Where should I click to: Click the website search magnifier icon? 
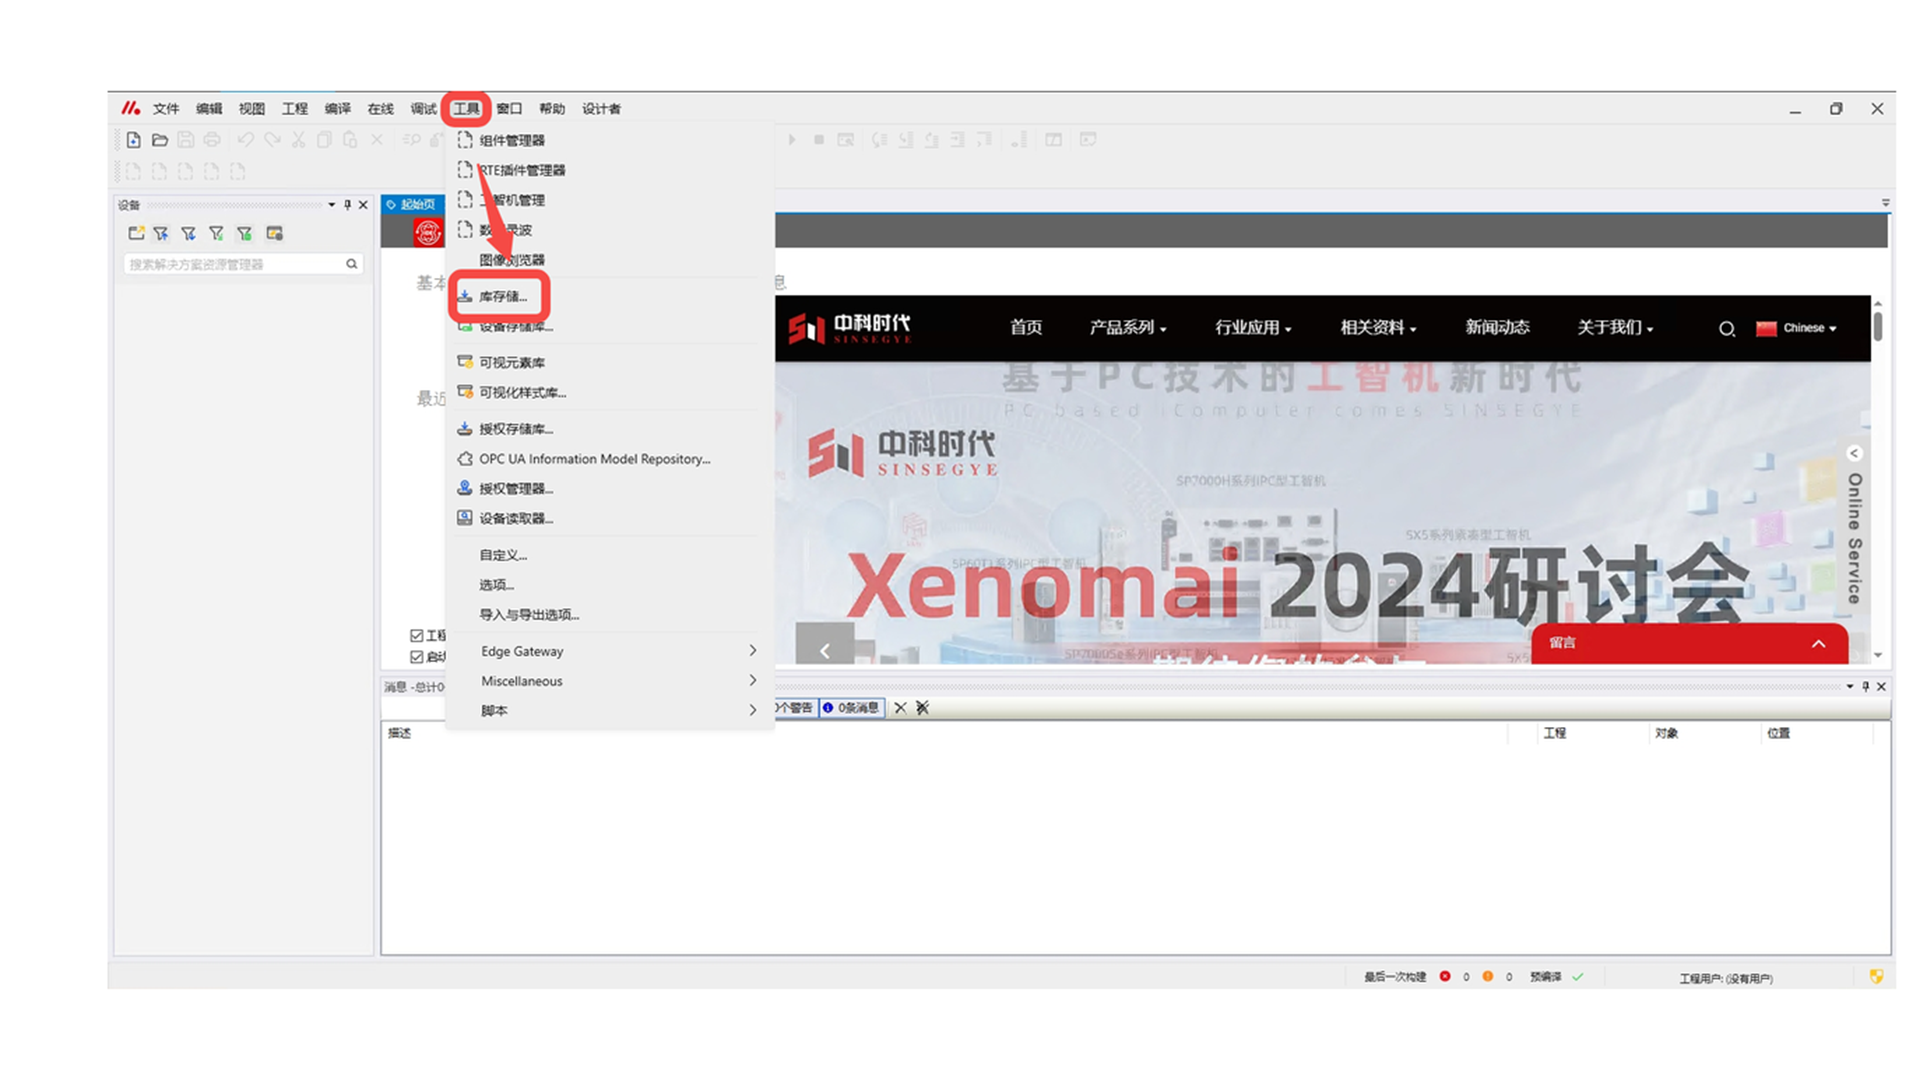coord(1726,328)
